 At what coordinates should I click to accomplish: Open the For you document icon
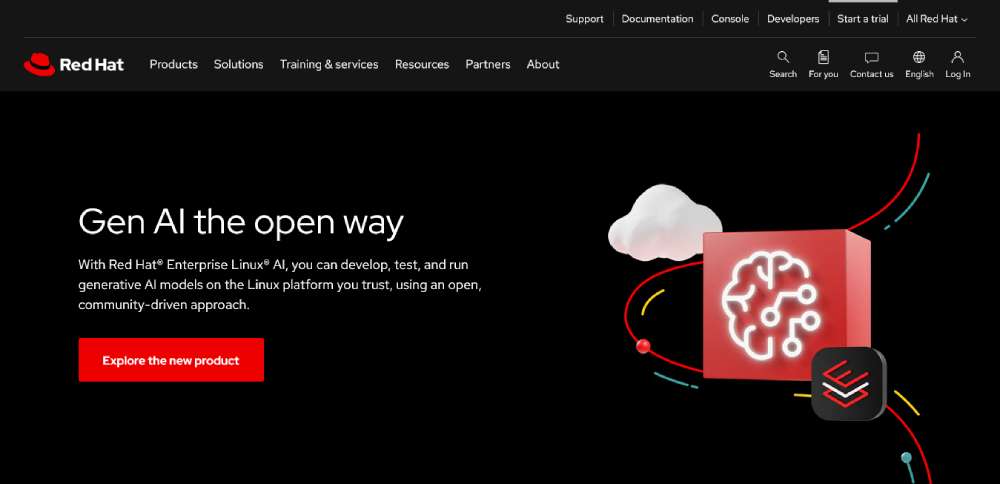pyautogui.click(x=823, y=57)
